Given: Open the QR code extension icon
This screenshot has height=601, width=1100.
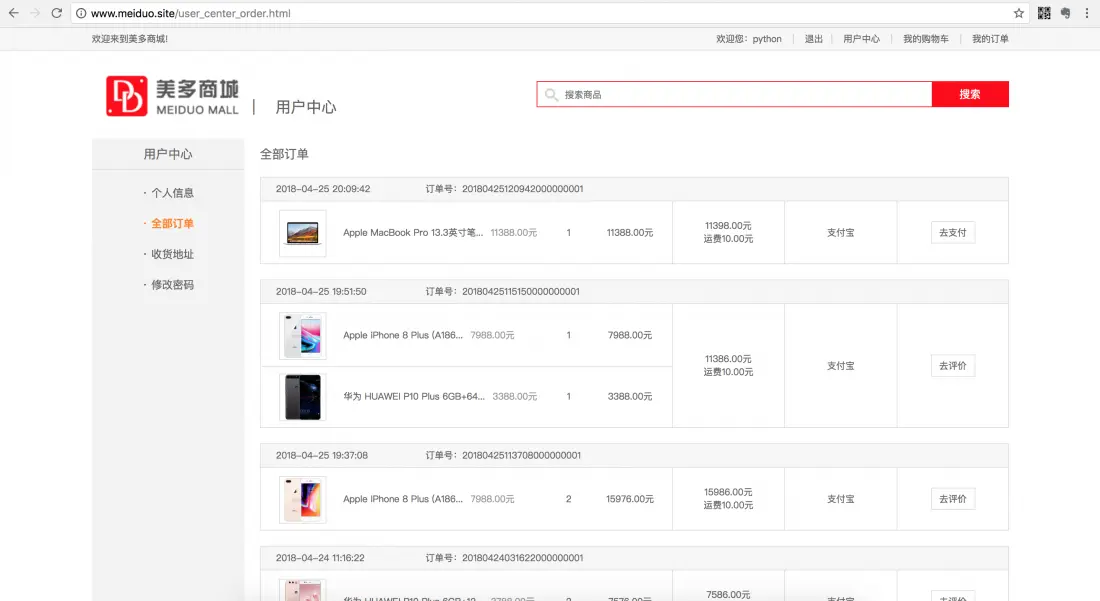Looking at the screenshot, I should [1044, 13].
